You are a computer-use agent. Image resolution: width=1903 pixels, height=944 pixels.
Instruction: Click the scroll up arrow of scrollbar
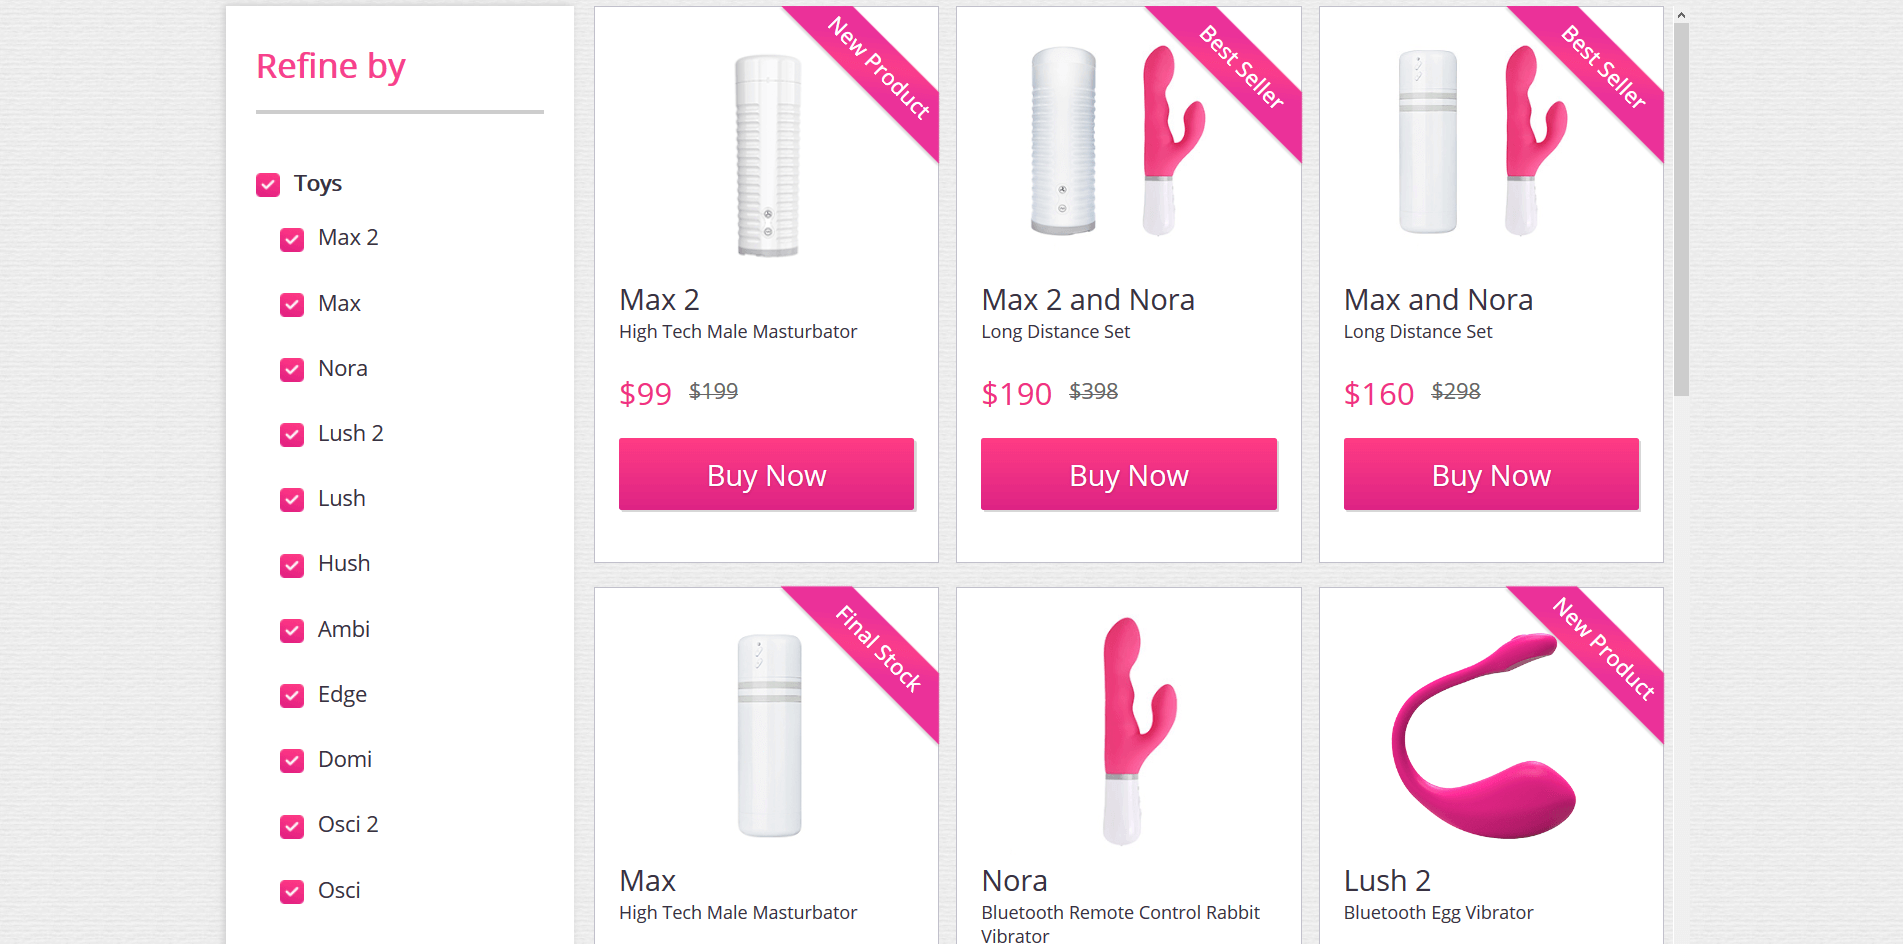[1681, 15]
